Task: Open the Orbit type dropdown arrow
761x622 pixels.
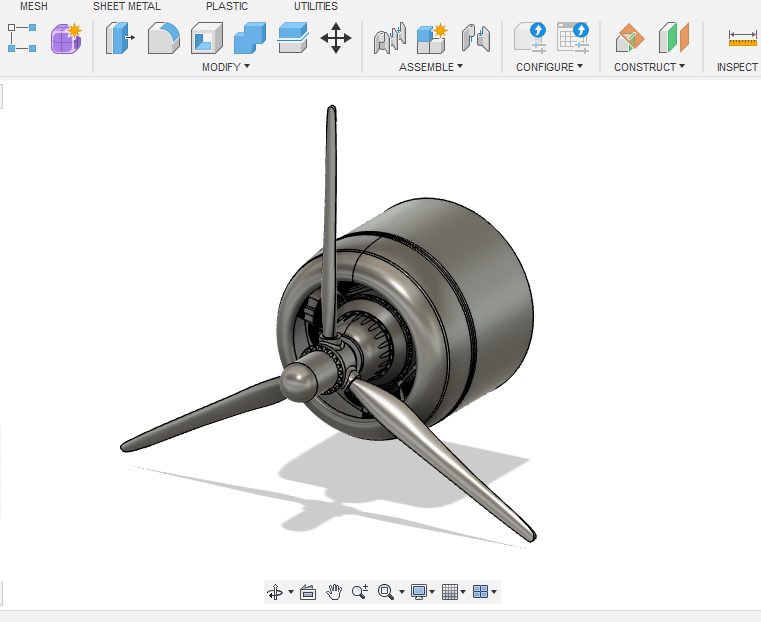Action: 291,592
